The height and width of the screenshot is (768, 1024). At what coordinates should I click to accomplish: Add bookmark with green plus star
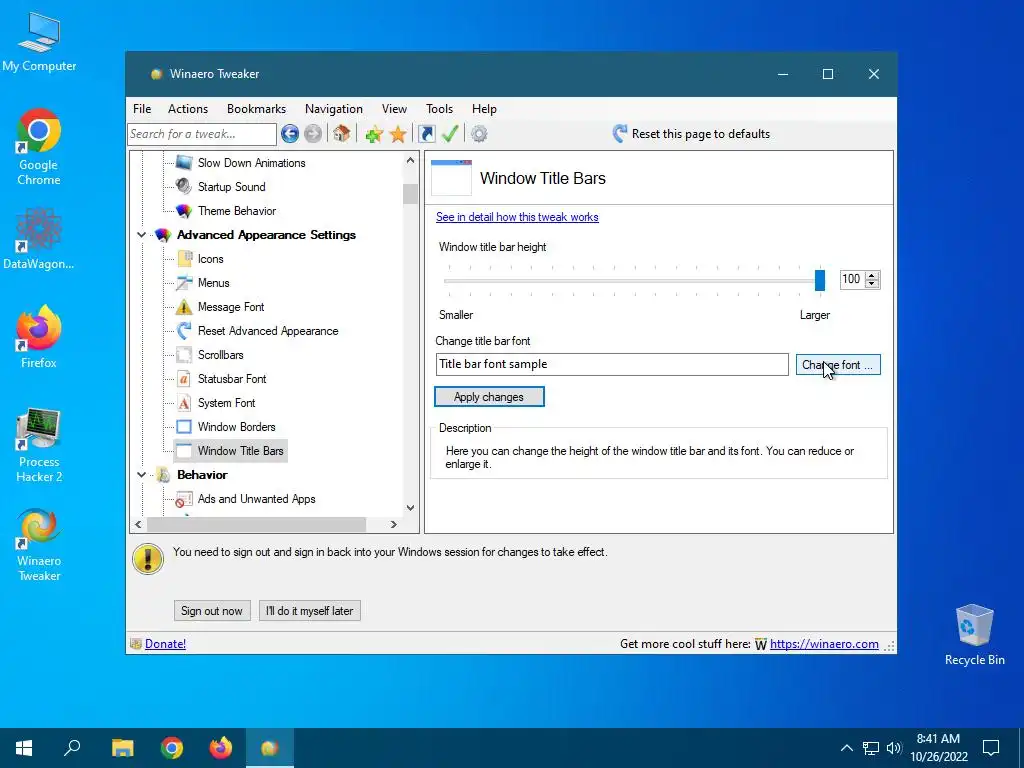[x=374, y=134]
